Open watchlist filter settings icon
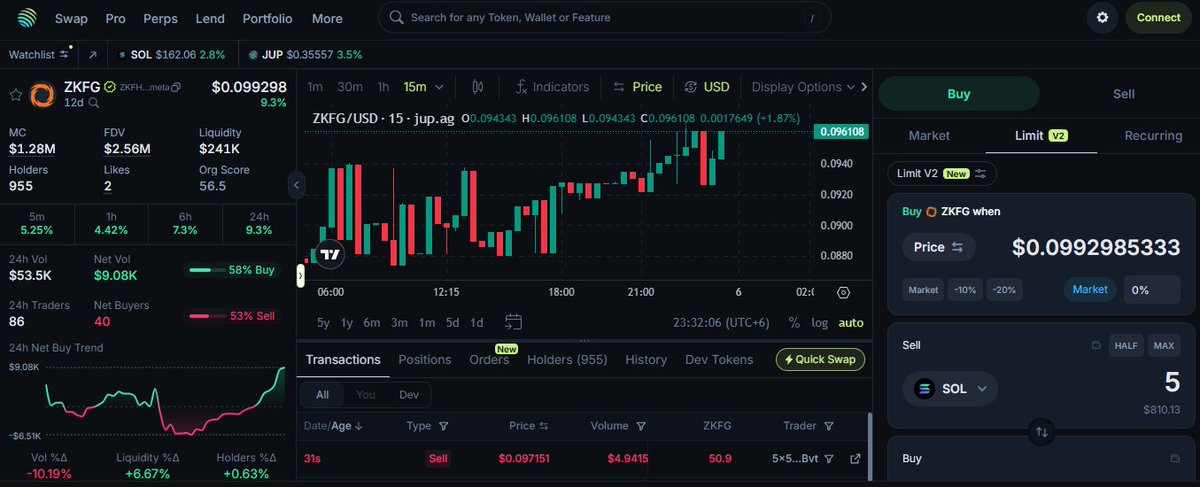 click(x=64, y=53)
